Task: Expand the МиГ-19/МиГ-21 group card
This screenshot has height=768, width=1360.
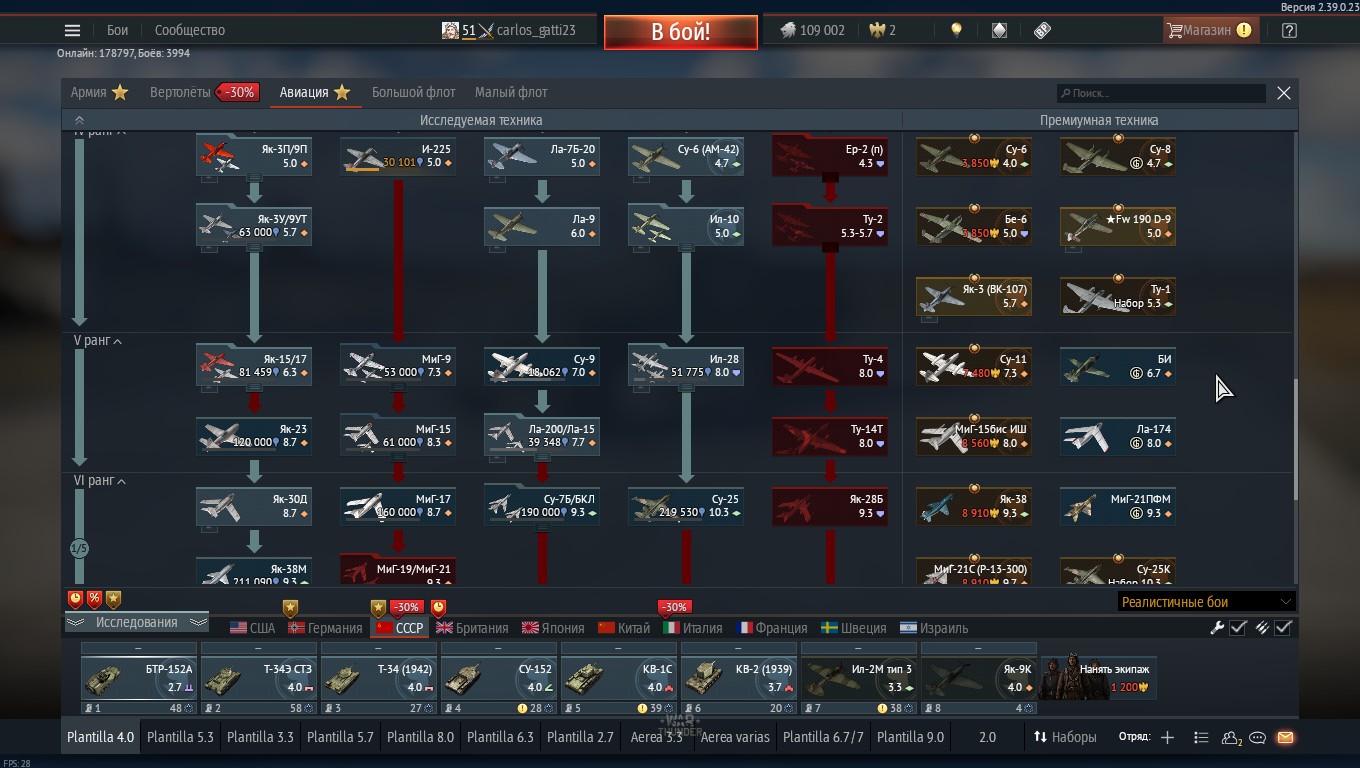Action: pos(398,568)
